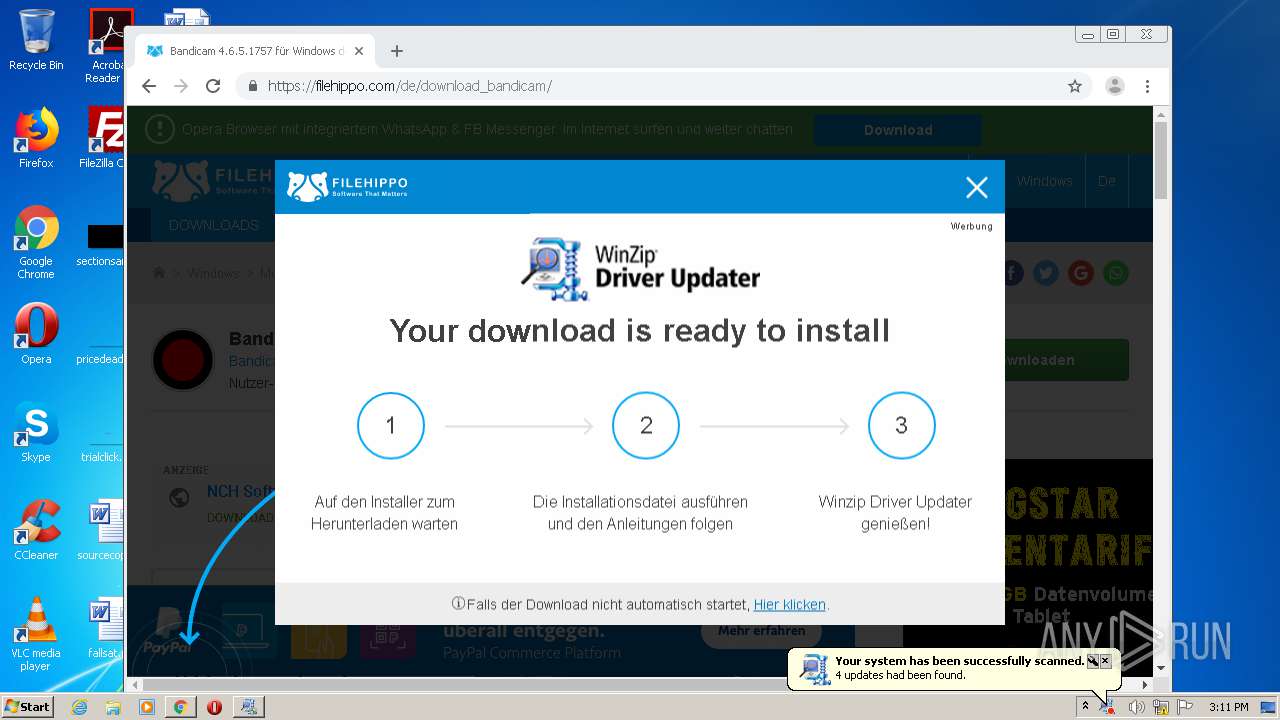Open the De language selector
Screen dimensions: 1280x720
pyautogui.click(x=1107, y=181)
